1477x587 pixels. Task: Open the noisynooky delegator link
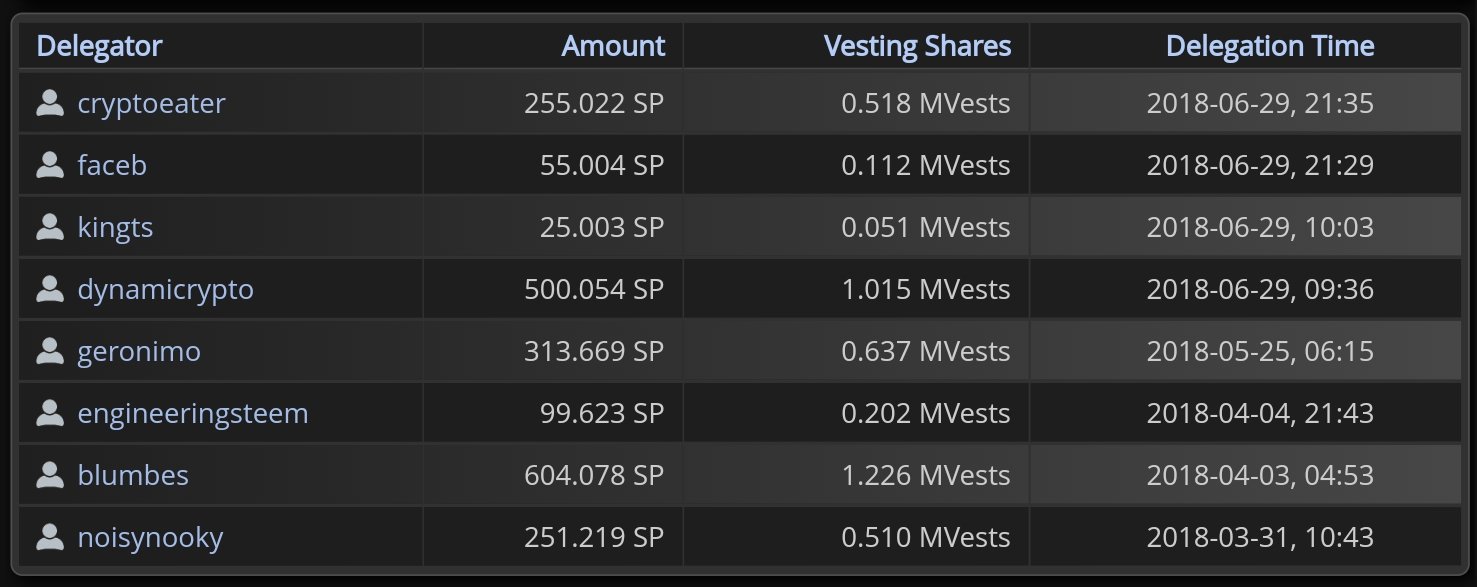(150, 537)
